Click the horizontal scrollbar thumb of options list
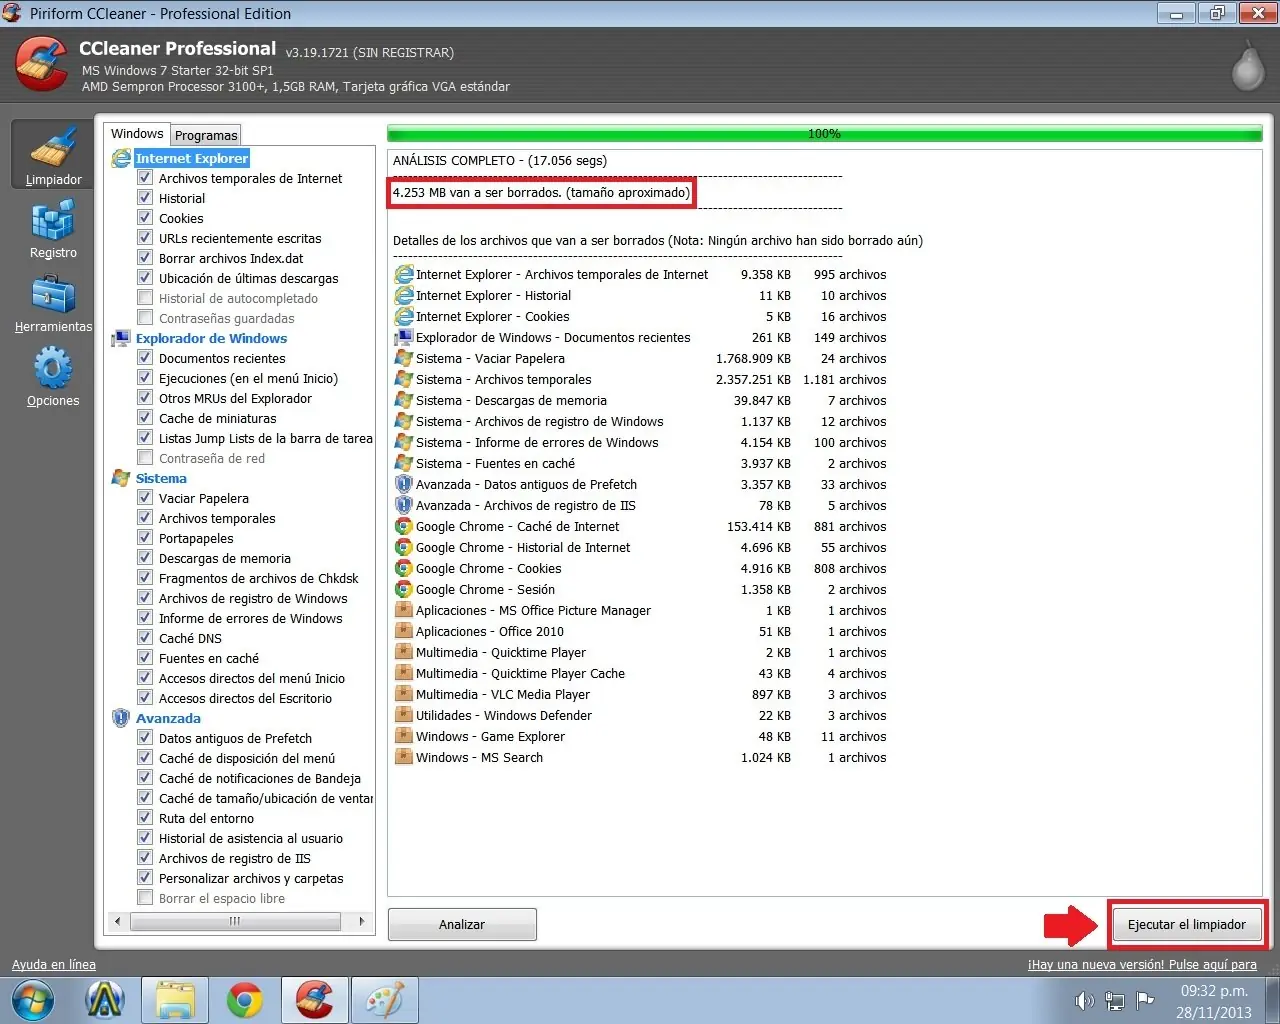 235,921
